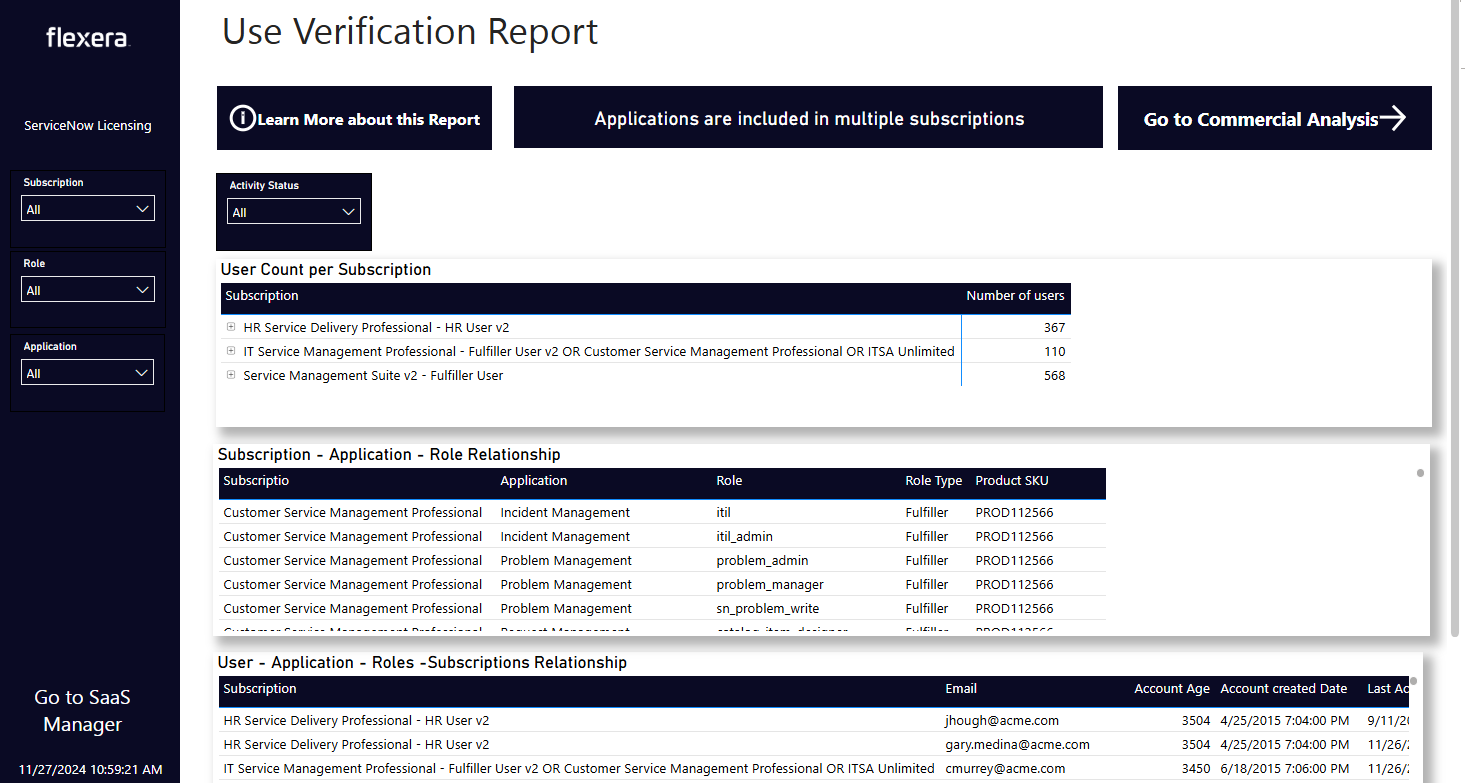
Task: Sort by the Account Age column header
Action: pyautogui.click(x=1171, y=689)
